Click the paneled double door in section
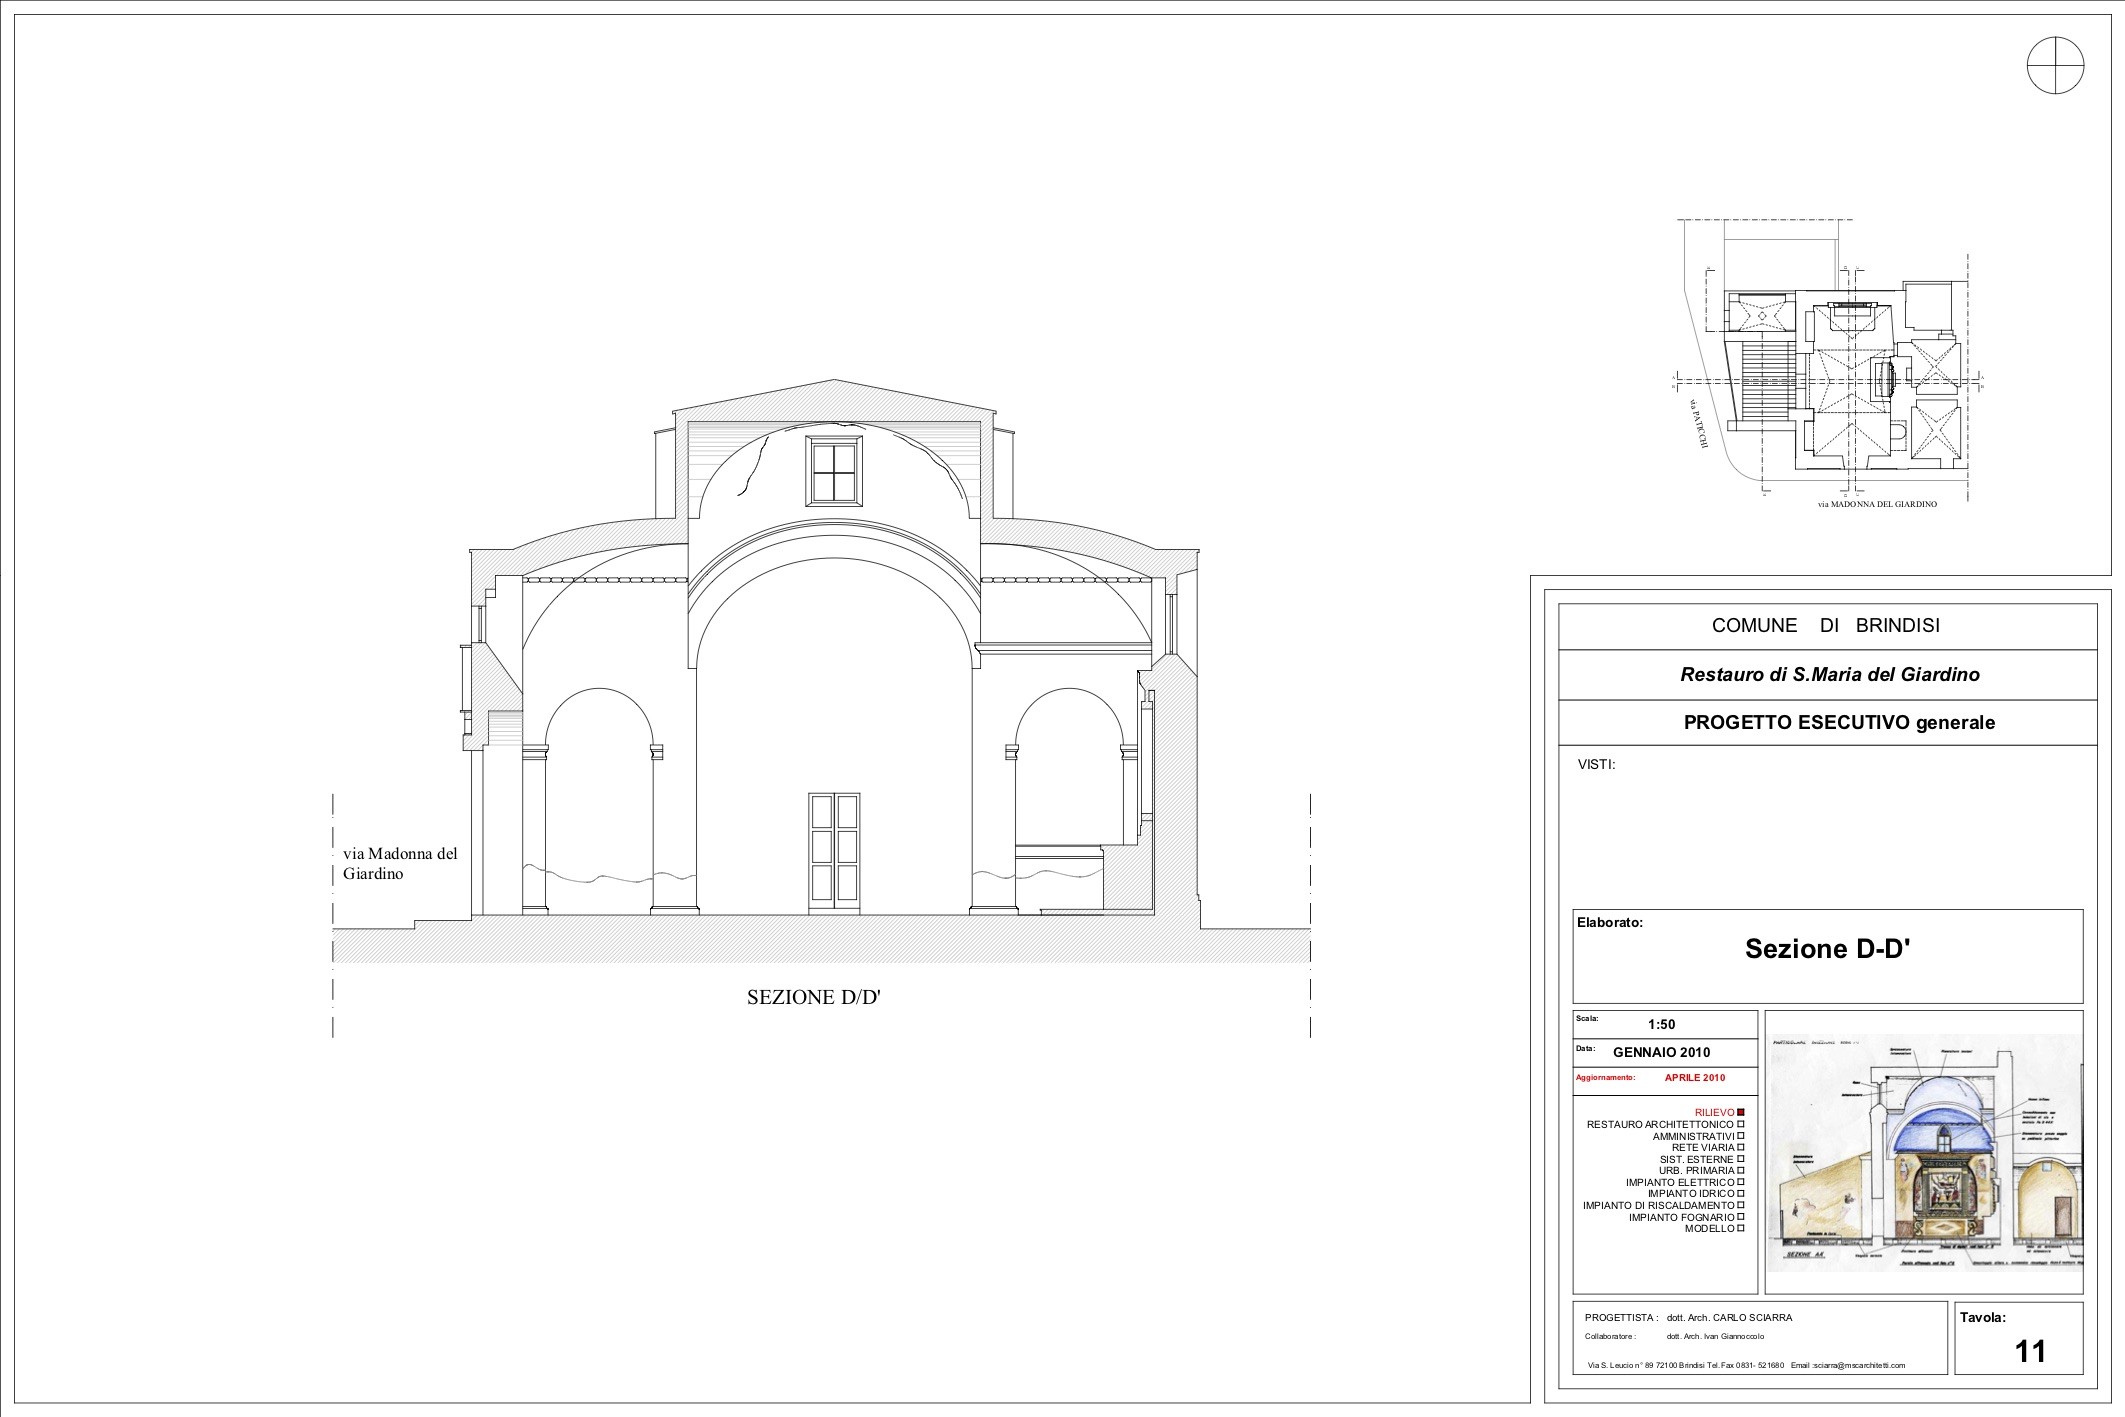The width and height of the screenshot is (2125, 1417). 834,852
